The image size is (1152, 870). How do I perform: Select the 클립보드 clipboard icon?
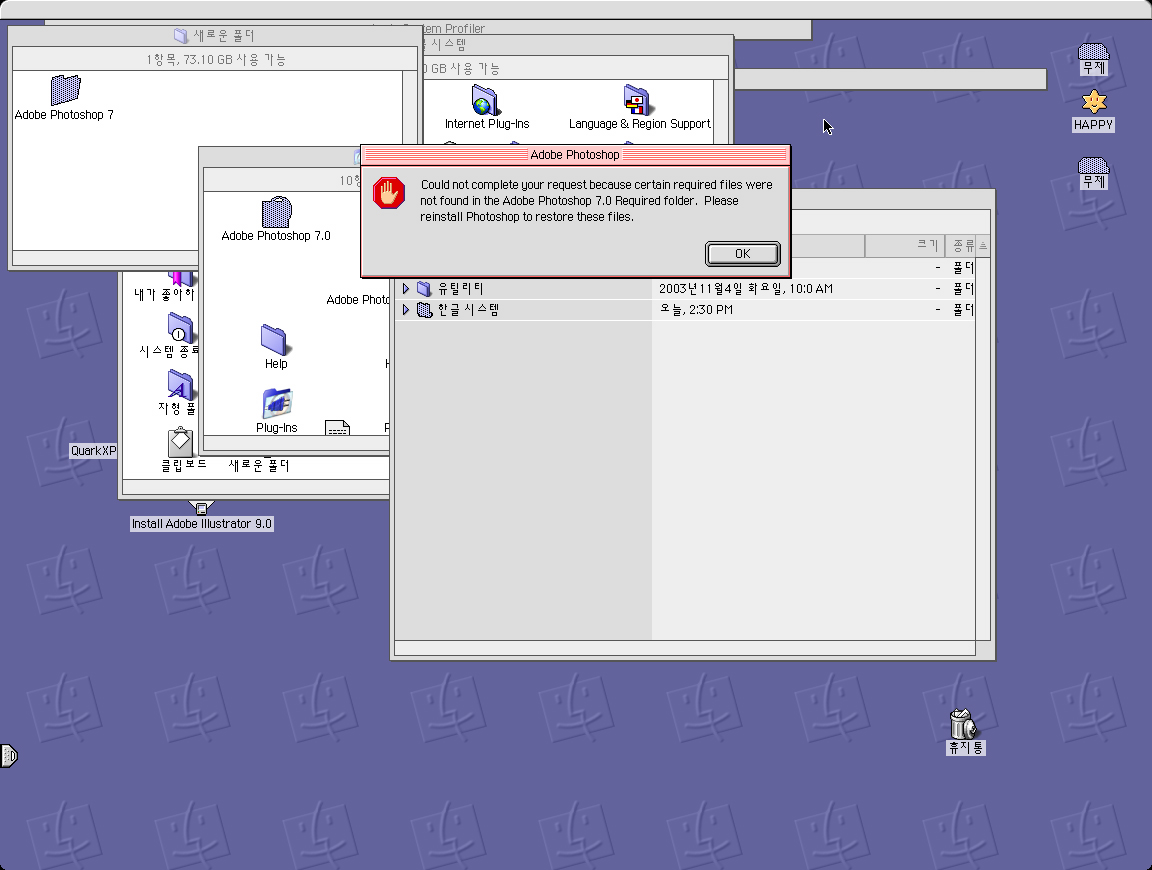coord(181,442)
